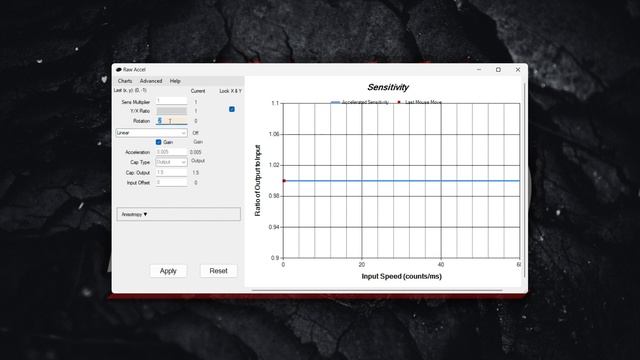Click the Accelerated Sensitivity legend entry

click(360, 102)
